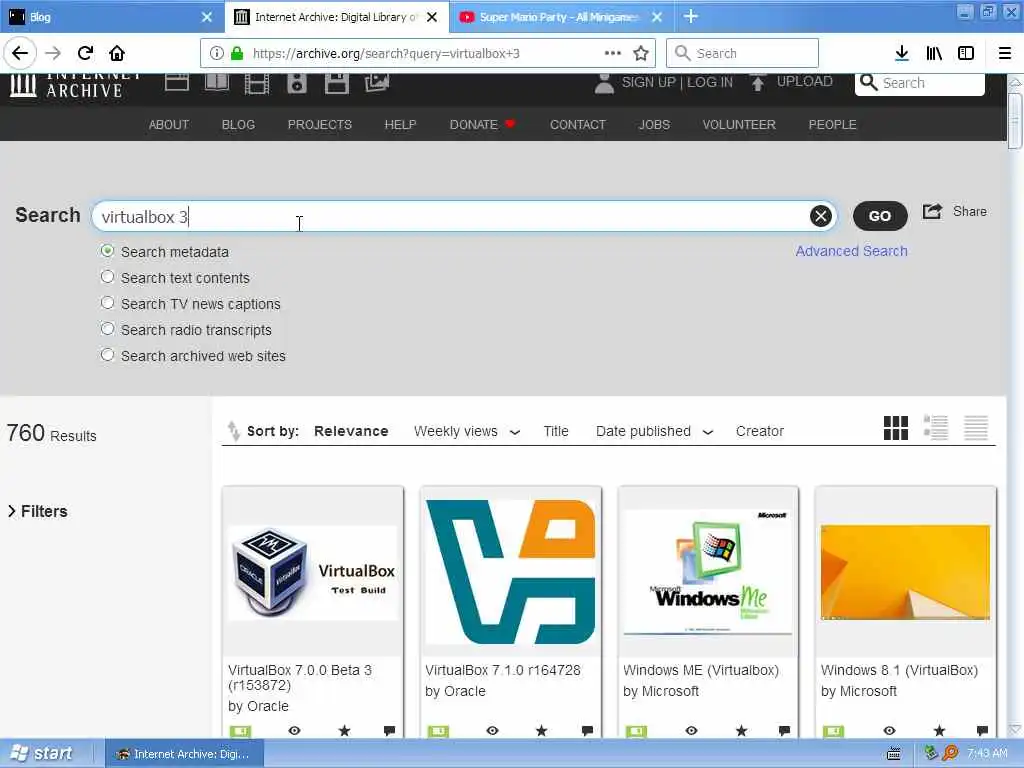Open the ABOUT menu item
This screenshot has height=768, width=1024.
click(169, 125)
